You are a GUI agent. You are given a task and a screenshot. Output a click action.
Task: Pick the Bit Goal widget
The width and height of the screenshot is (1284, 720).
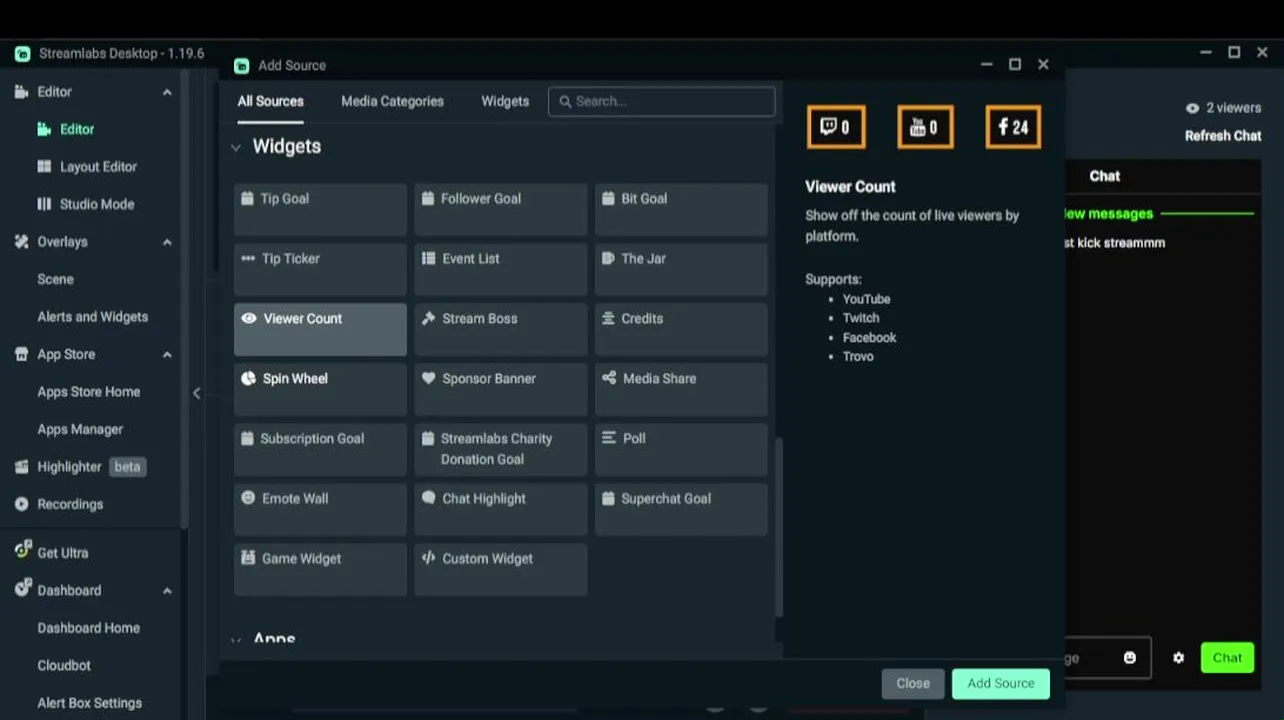(x=681, y=209)
